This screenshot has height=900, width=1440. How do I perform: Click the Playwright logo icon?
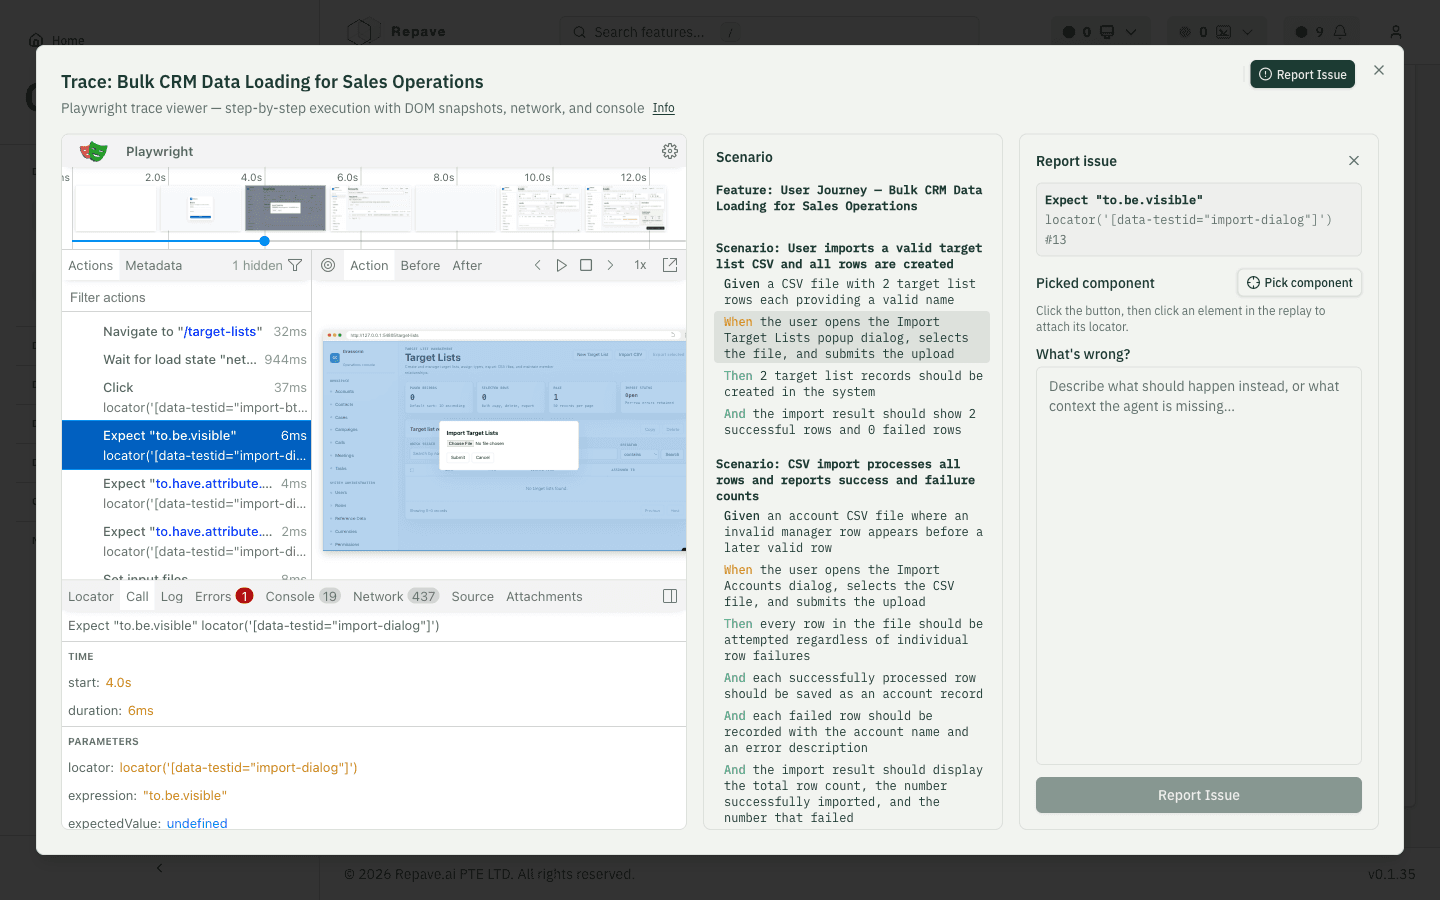tap(93, 151)
